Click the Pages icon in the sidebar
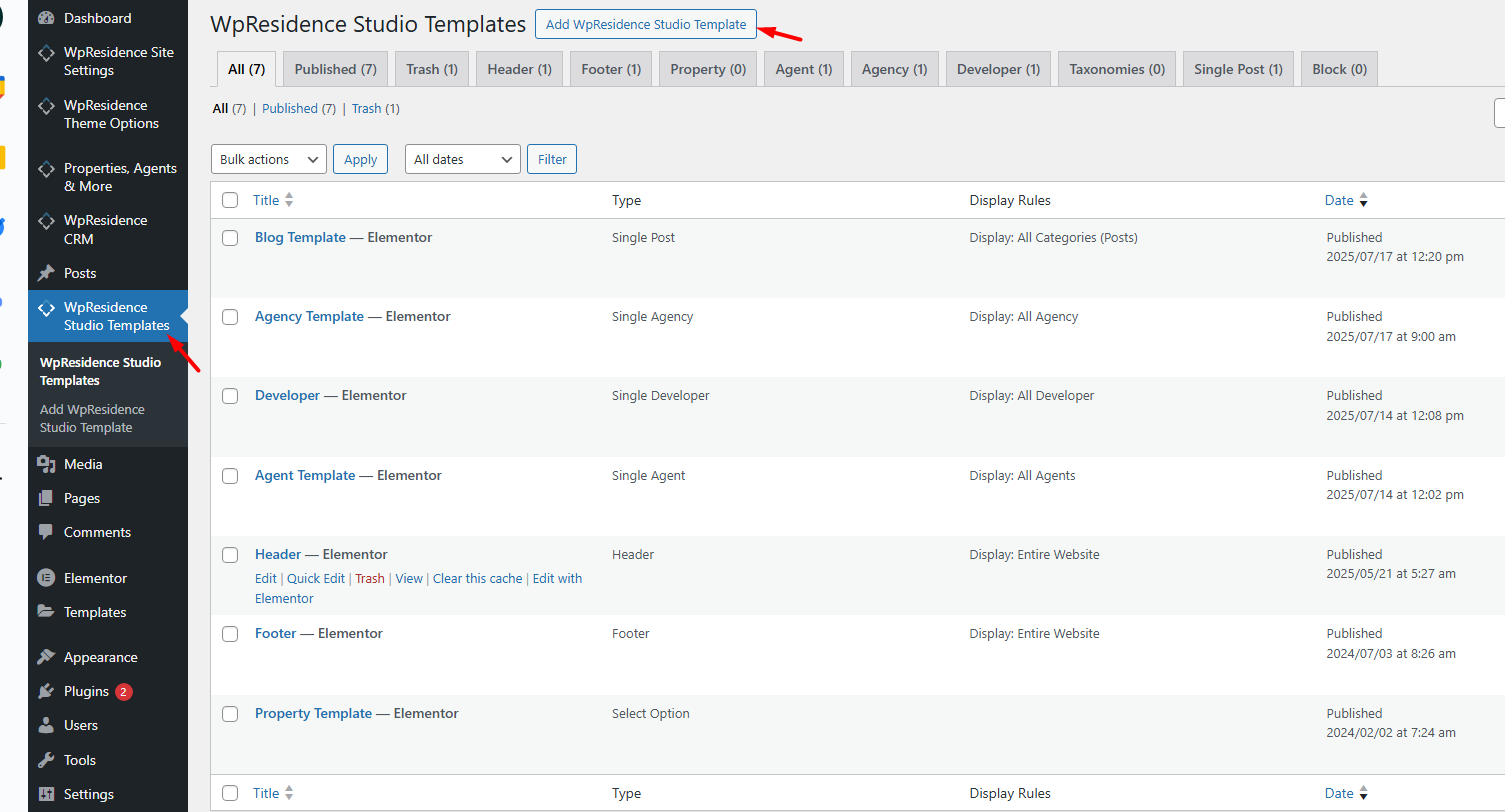Screen dimensions: 1505x812 click(x=46, y=498)
